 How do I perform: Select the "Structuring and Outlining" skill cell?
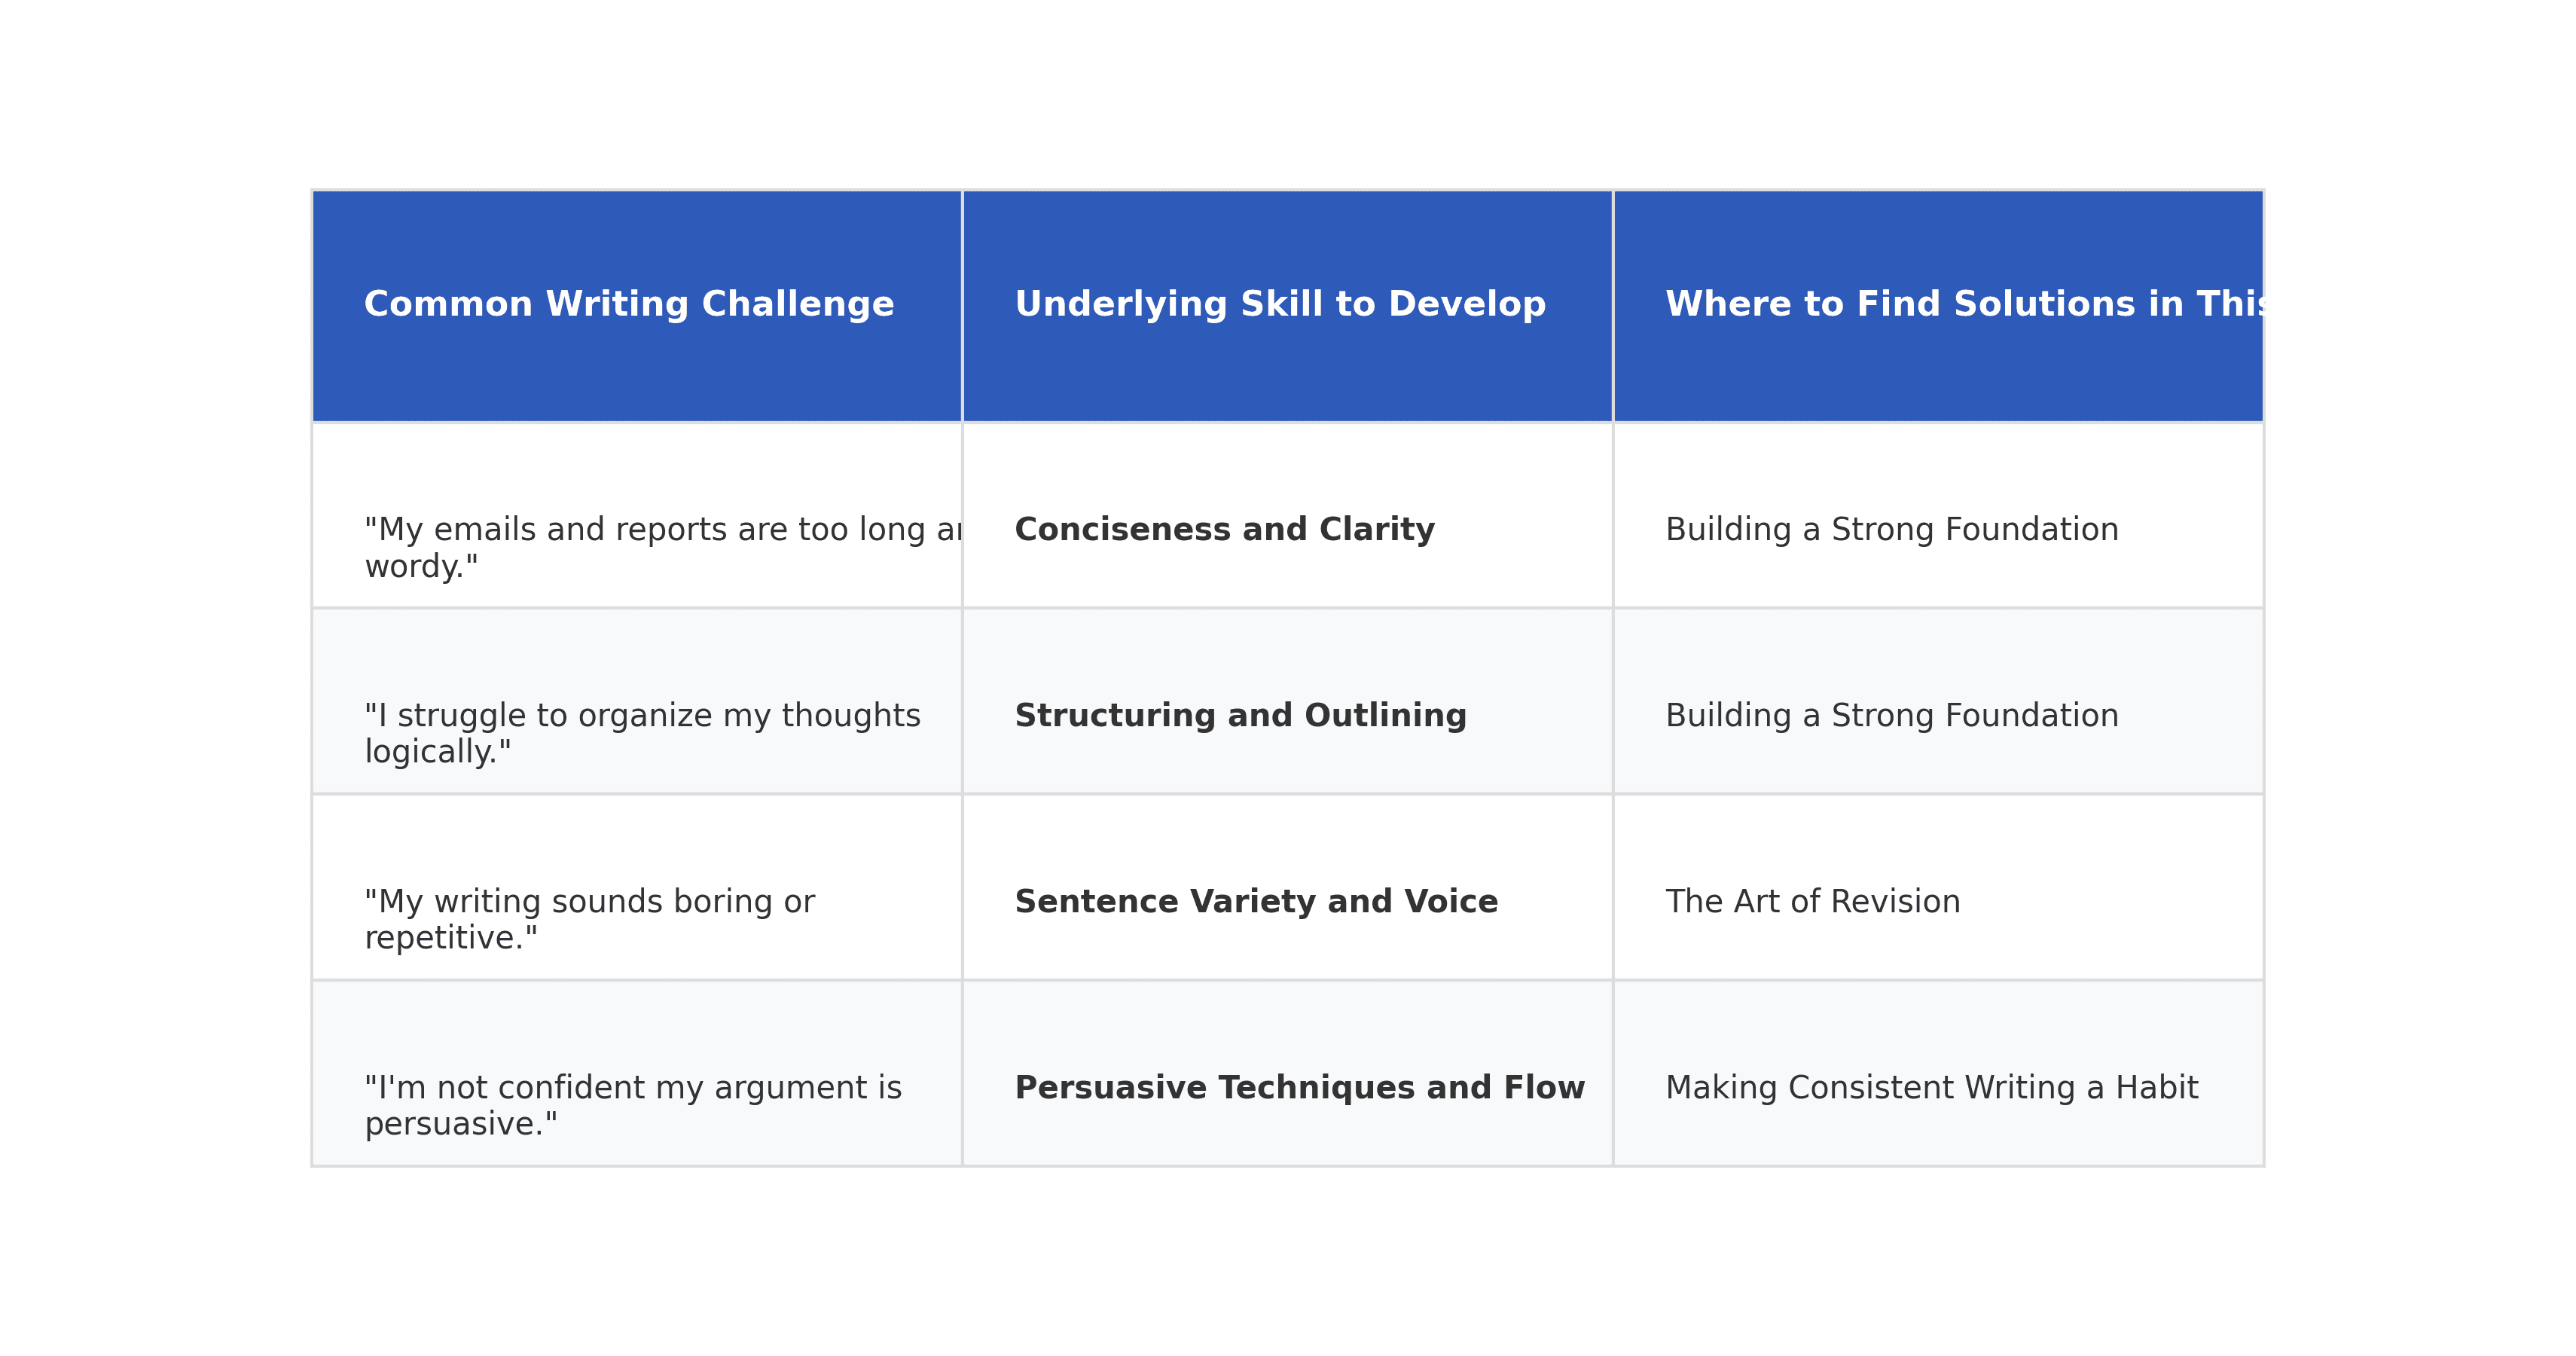tap(1240, 716)
